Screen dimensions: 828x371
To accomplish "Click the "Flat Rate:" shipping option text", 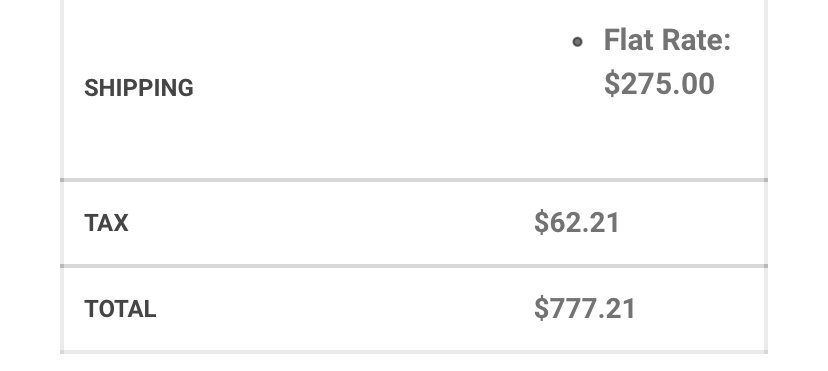I will (667, 40).
